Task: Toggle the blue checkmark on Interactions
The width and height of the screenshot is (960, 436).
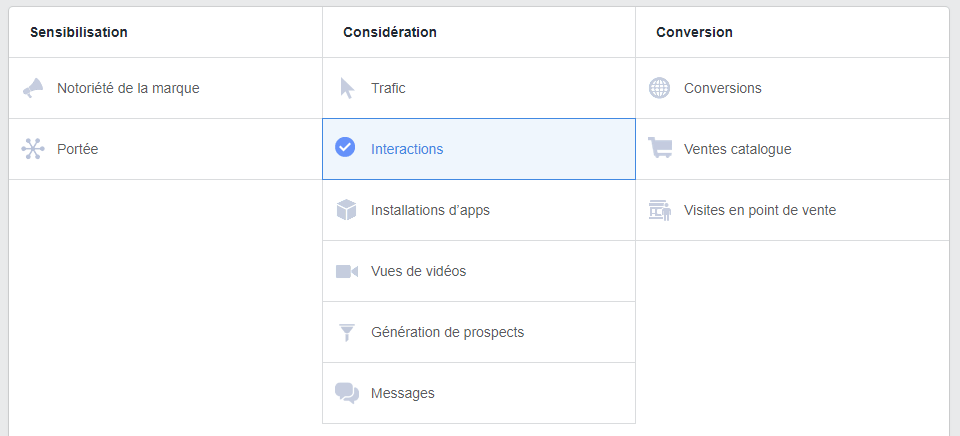Action: (345, 147)
